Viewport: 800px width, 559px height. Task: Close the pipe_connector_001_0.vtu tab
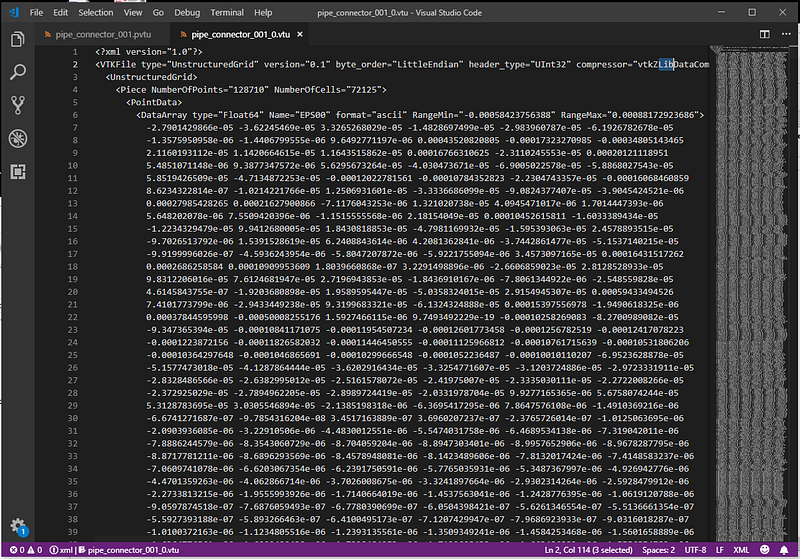click(300, 34)
